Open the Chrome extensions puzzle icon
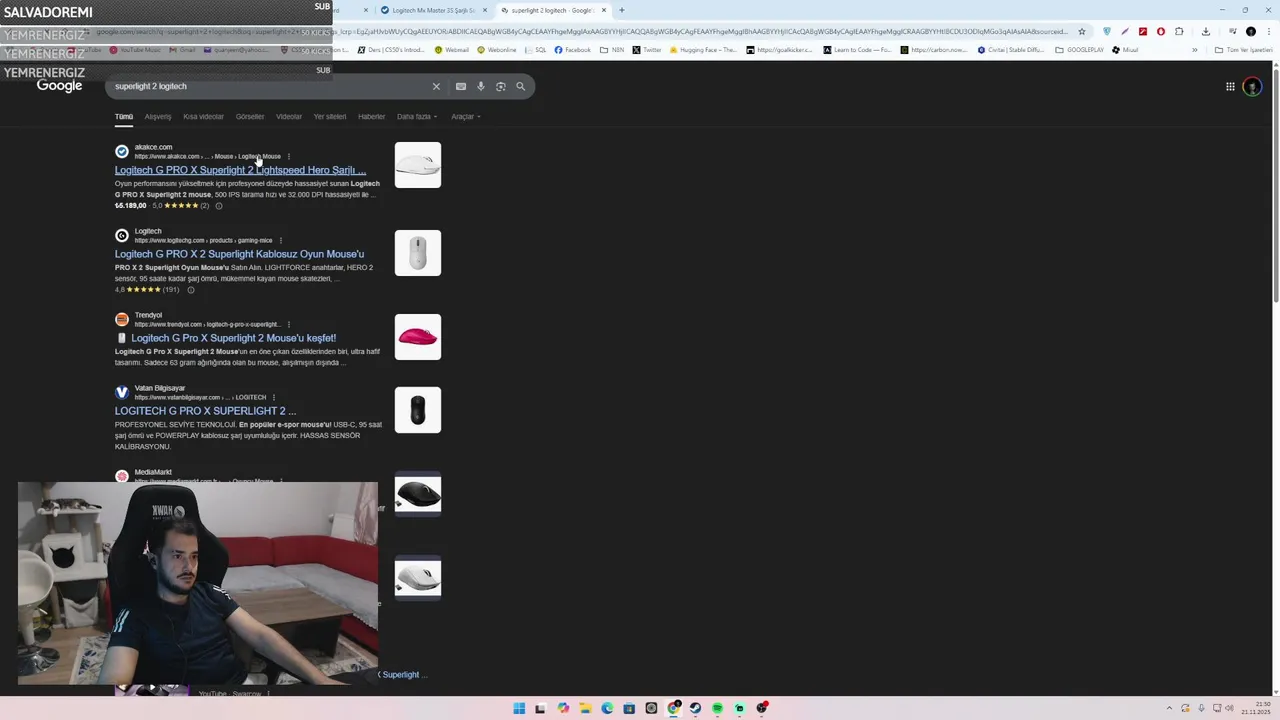Screen dimensions: 1280x720 tap(1179, 31)
